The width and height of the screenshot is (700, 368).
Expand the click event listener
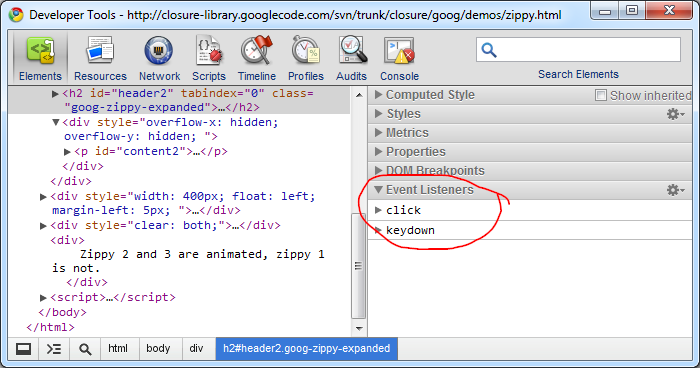[378, 210]
